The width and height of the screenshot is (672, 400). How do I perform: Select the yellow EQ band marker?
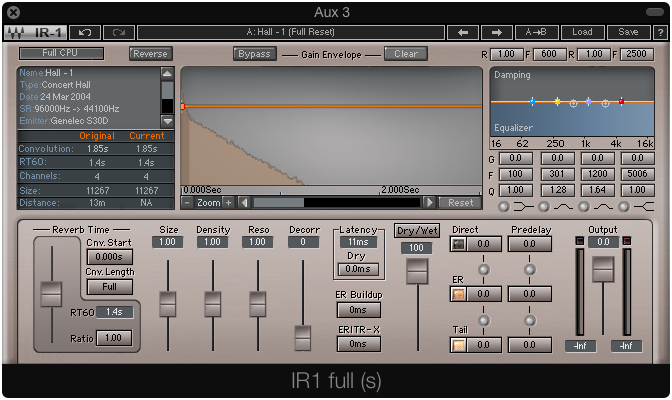(x=557, y=102)
